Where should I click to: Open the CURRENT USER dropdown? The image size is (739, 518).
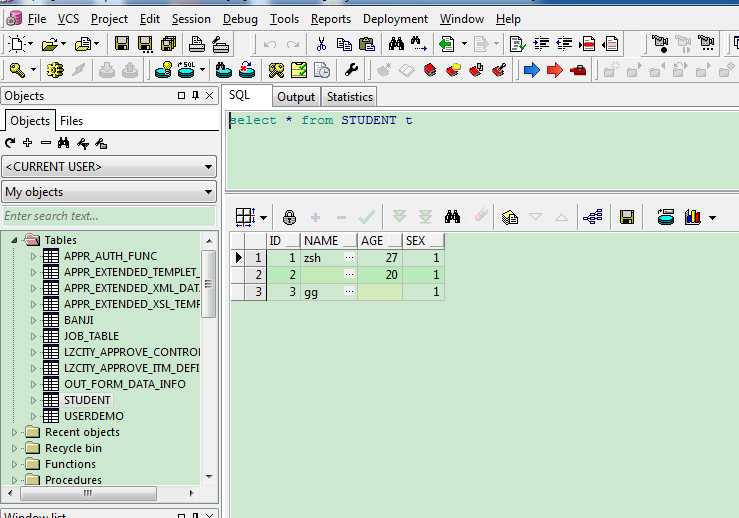click(208, 167)
